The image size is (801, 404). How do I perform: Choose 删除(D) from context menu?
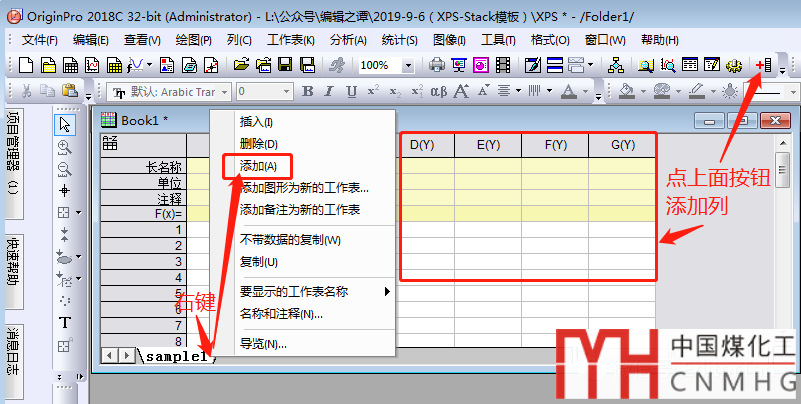[x=258, y=144]
